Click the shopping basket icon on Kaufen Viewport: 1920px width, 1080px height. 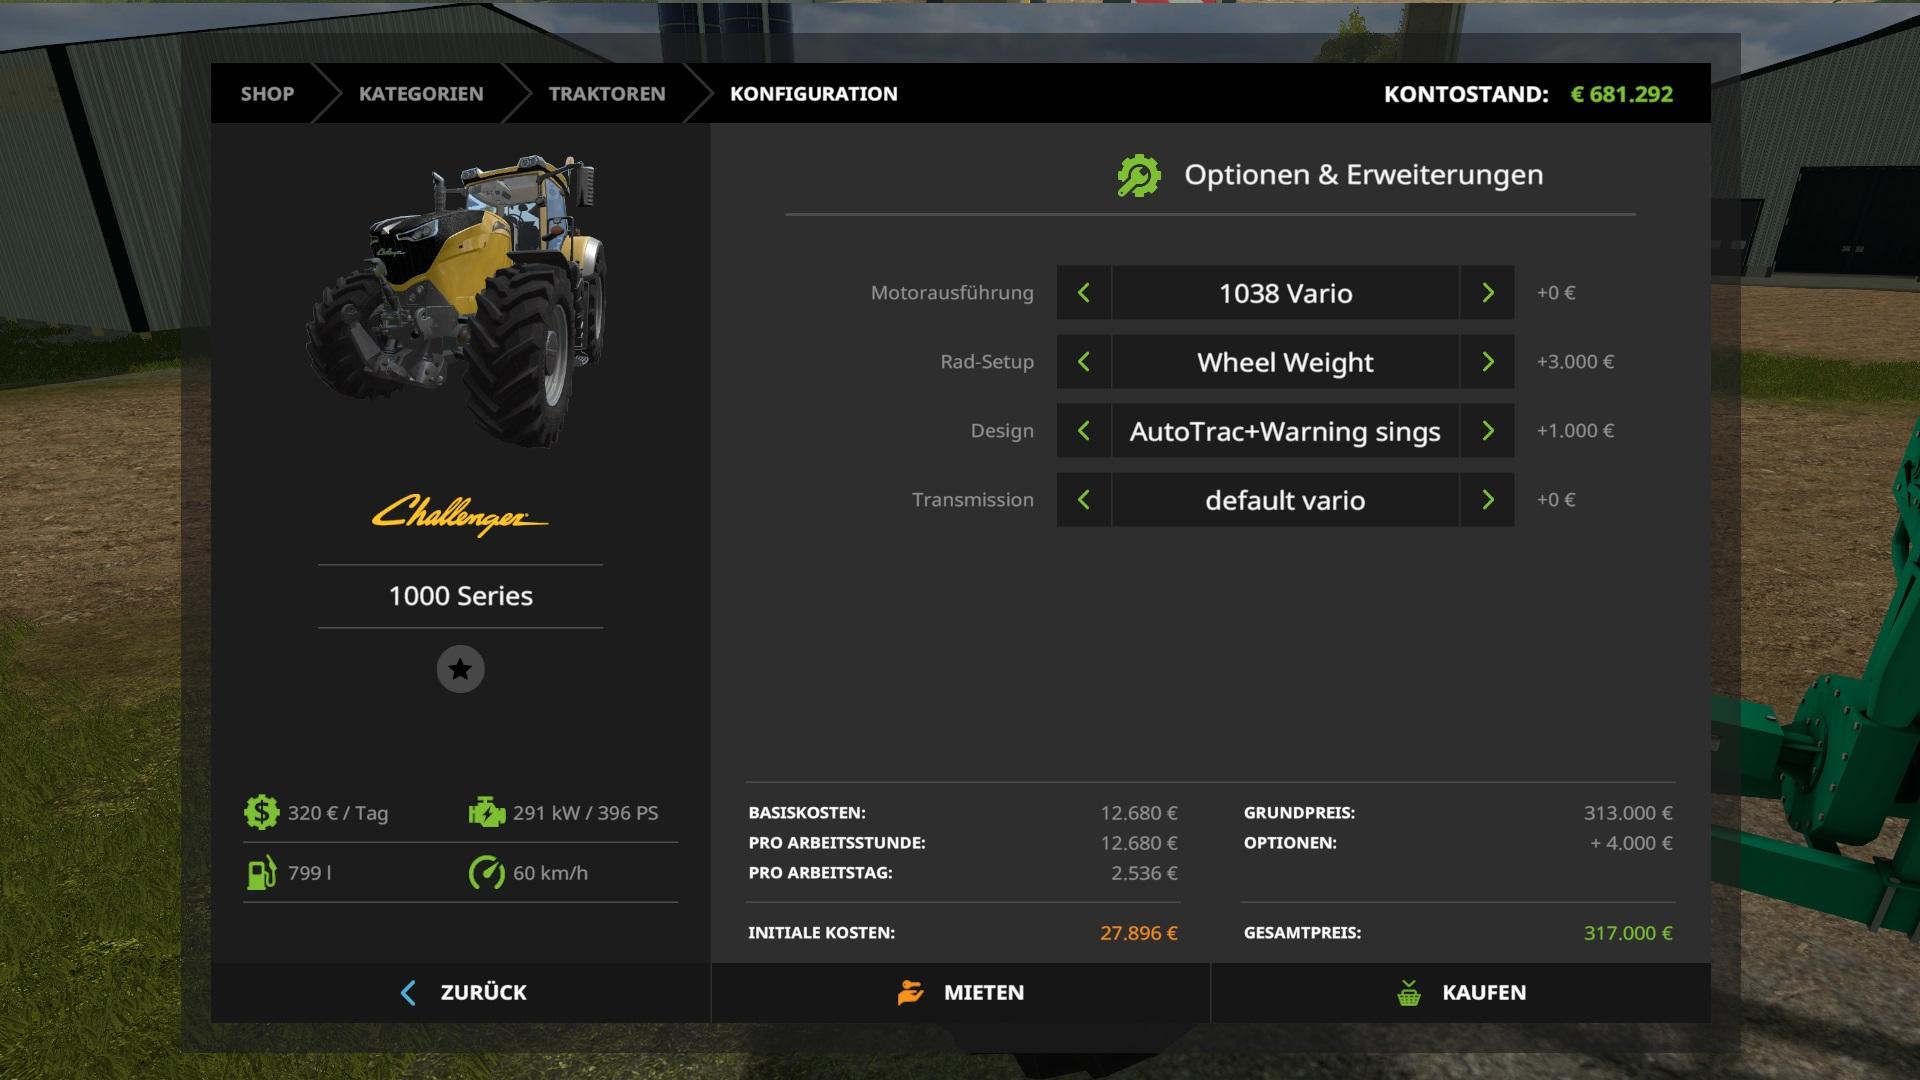pyautogui.click(x=1408, y=993)
